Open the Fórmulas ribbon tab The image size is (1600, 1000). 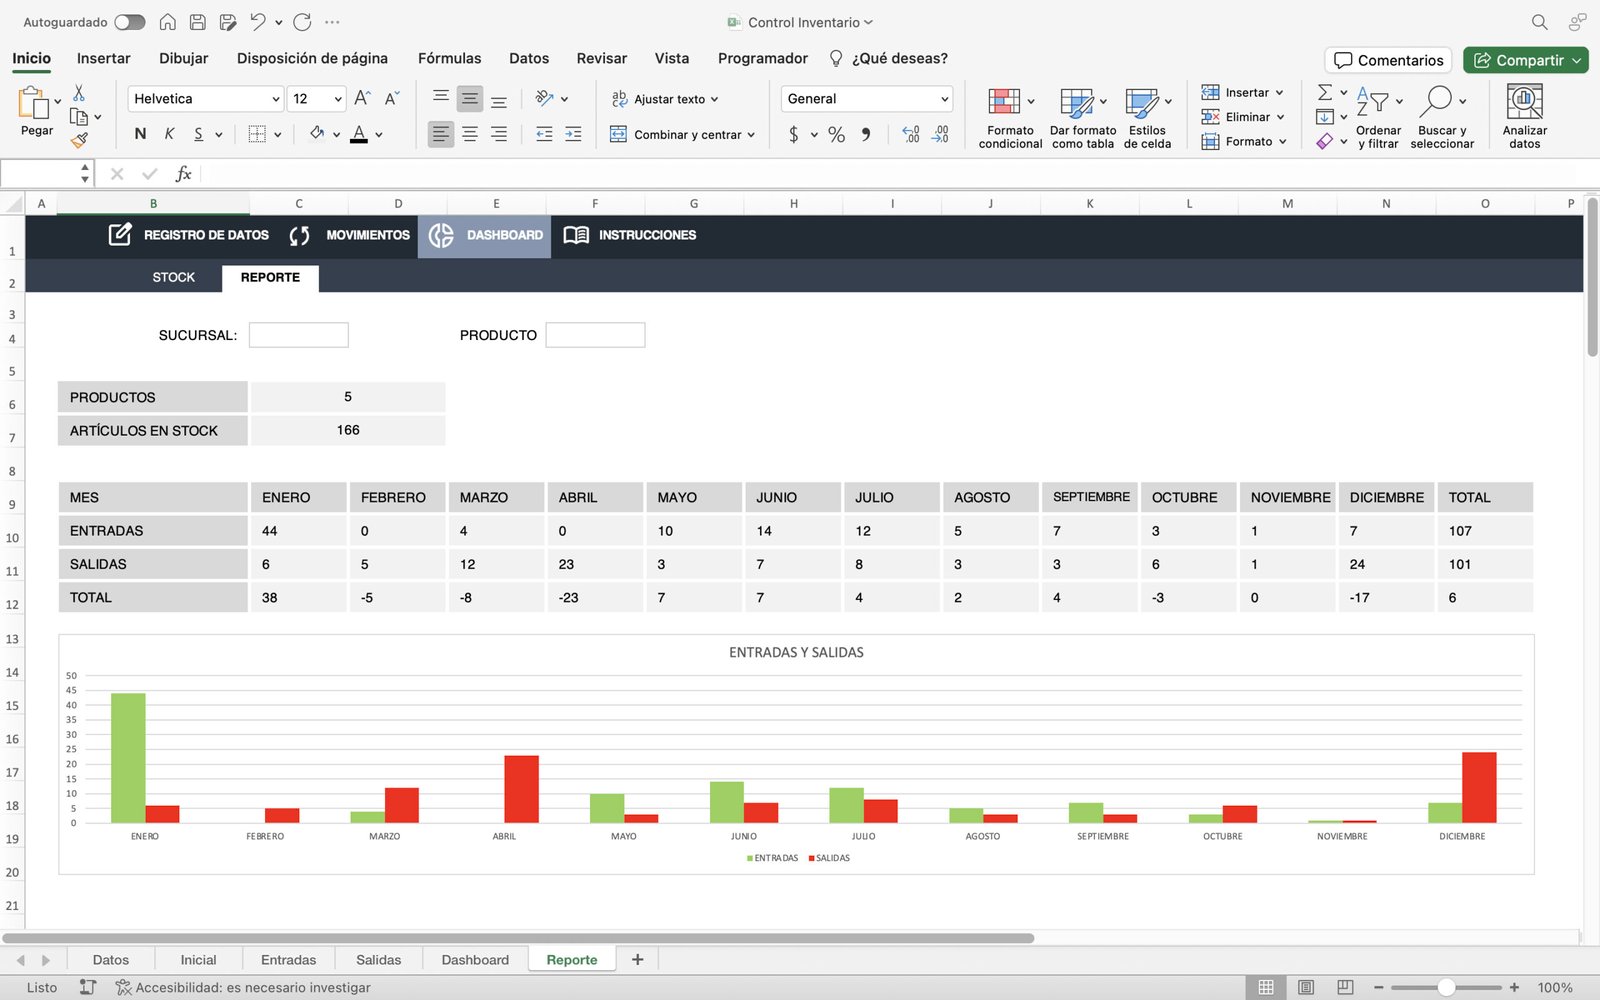[x=449, y=58]
